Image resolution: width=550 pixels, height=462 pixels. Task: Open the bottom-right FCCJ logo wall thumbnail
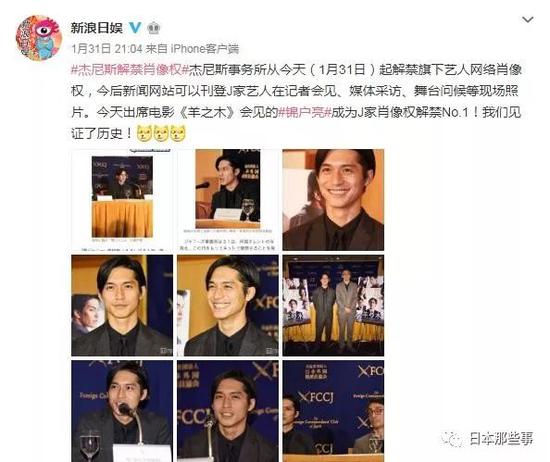333,411
